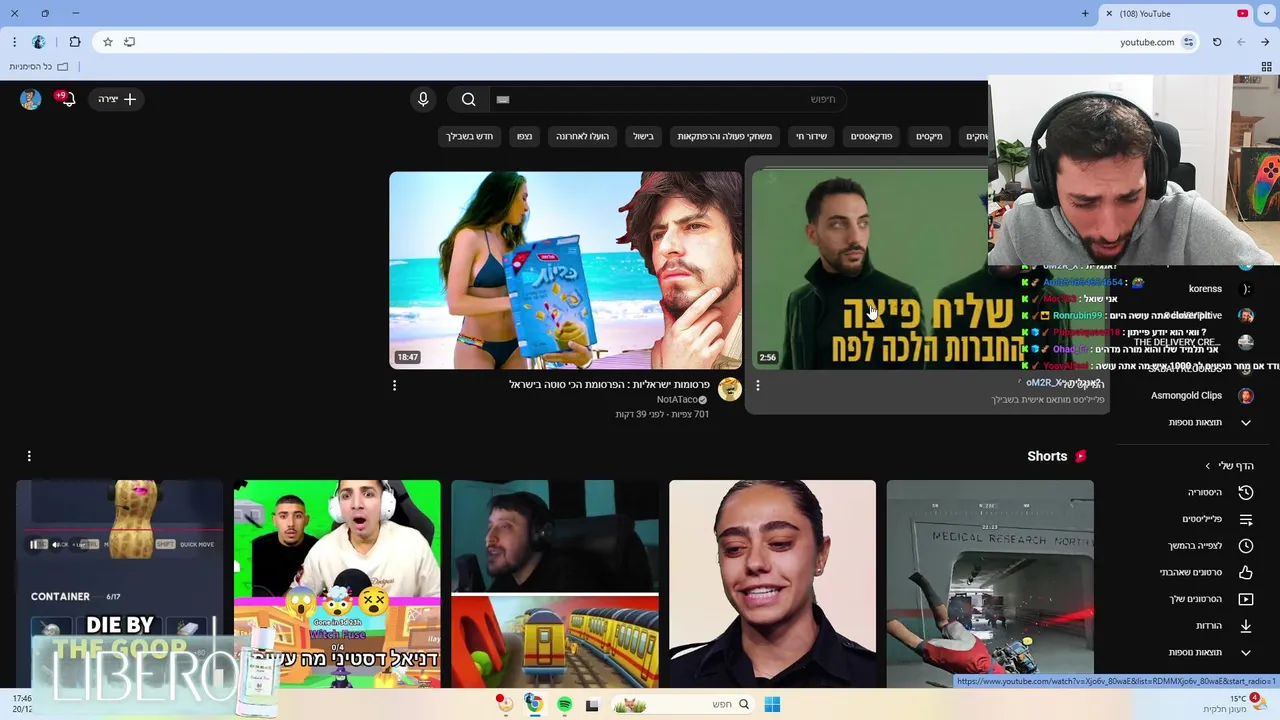Image resolution: width=1280 pixels, height=720 pixels.
Task: Open the Chrome profile avatar
Action: 39,42
